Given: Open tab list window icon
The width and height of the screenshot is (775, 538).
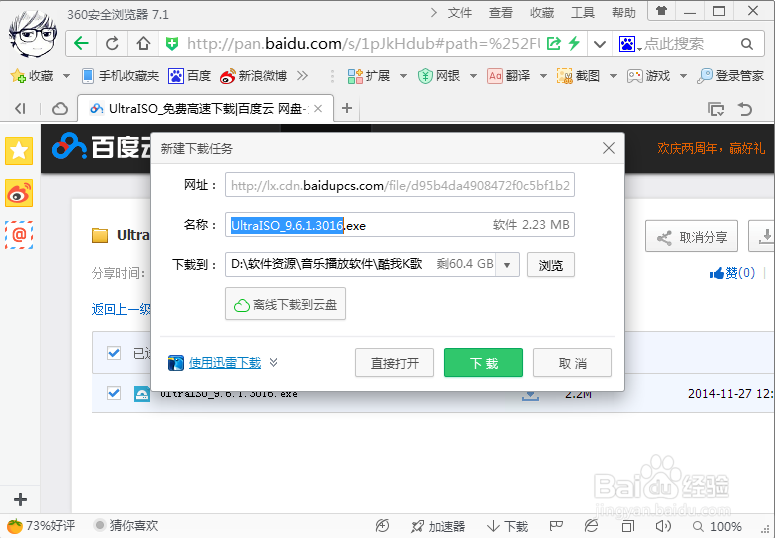Looking at the screenshot, I should 716,108.
